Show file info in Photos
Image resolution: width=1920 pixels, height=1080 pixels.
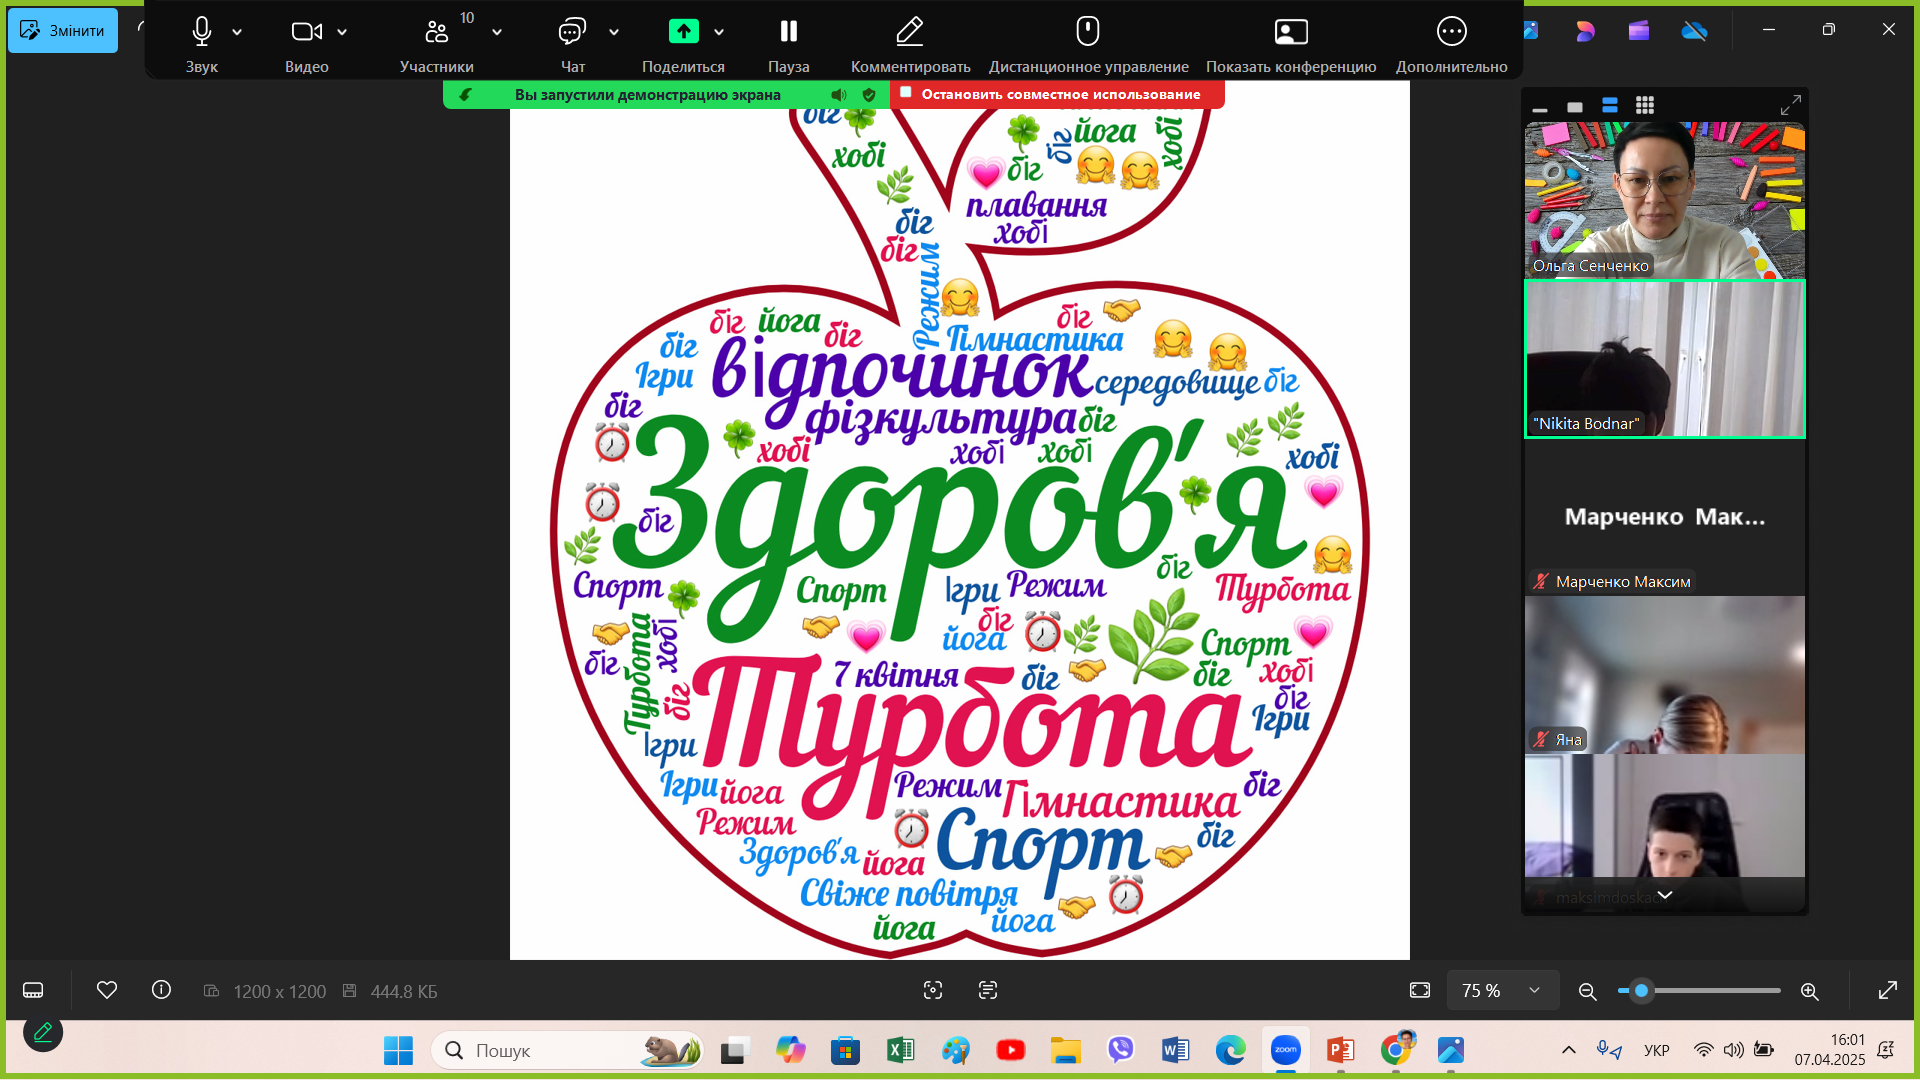tap(161, 990)
